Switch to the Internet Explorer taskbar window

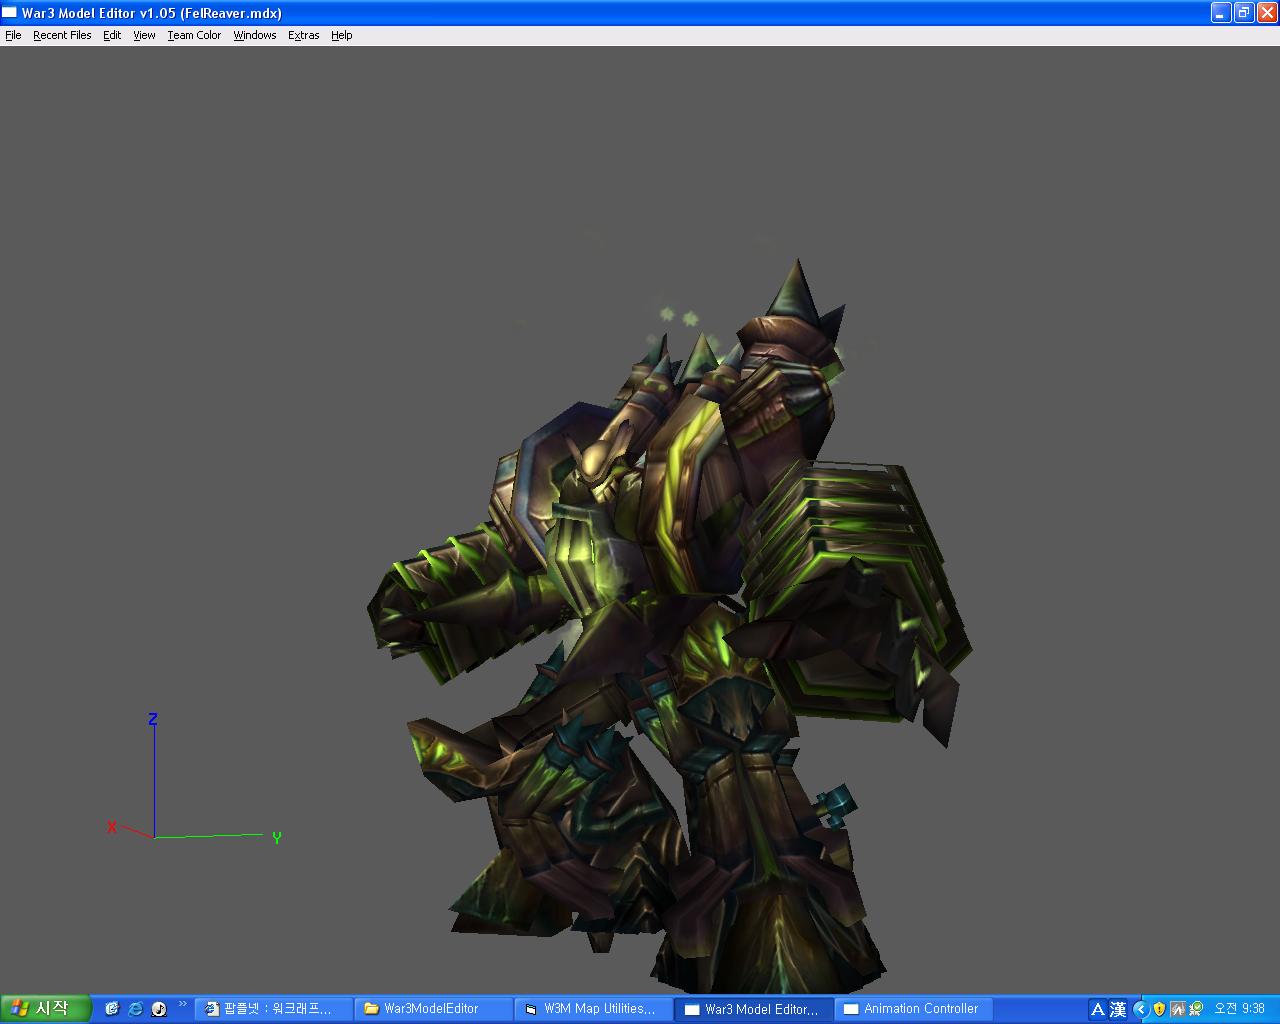click(x=273, y=1009)
